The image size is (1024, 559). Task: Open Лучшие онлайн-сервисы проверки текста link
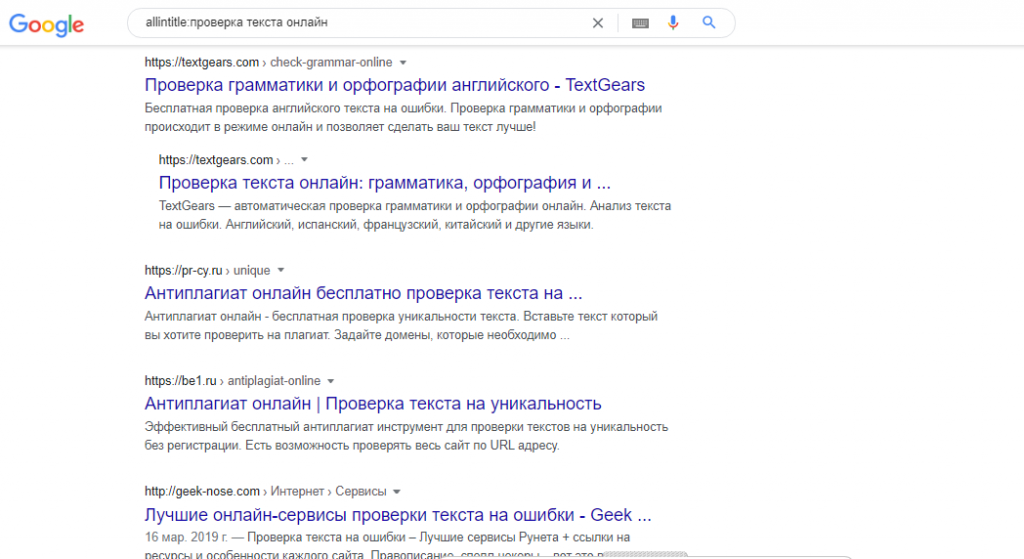(398, 515)
